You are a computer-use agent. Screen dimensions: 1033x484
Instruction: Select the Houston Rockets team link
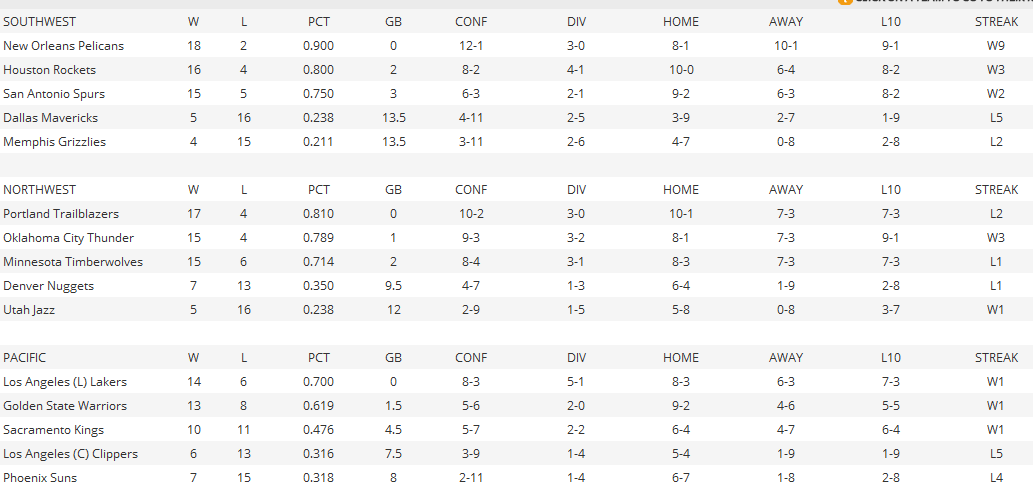pyautogui.click(x=50, y=70)
